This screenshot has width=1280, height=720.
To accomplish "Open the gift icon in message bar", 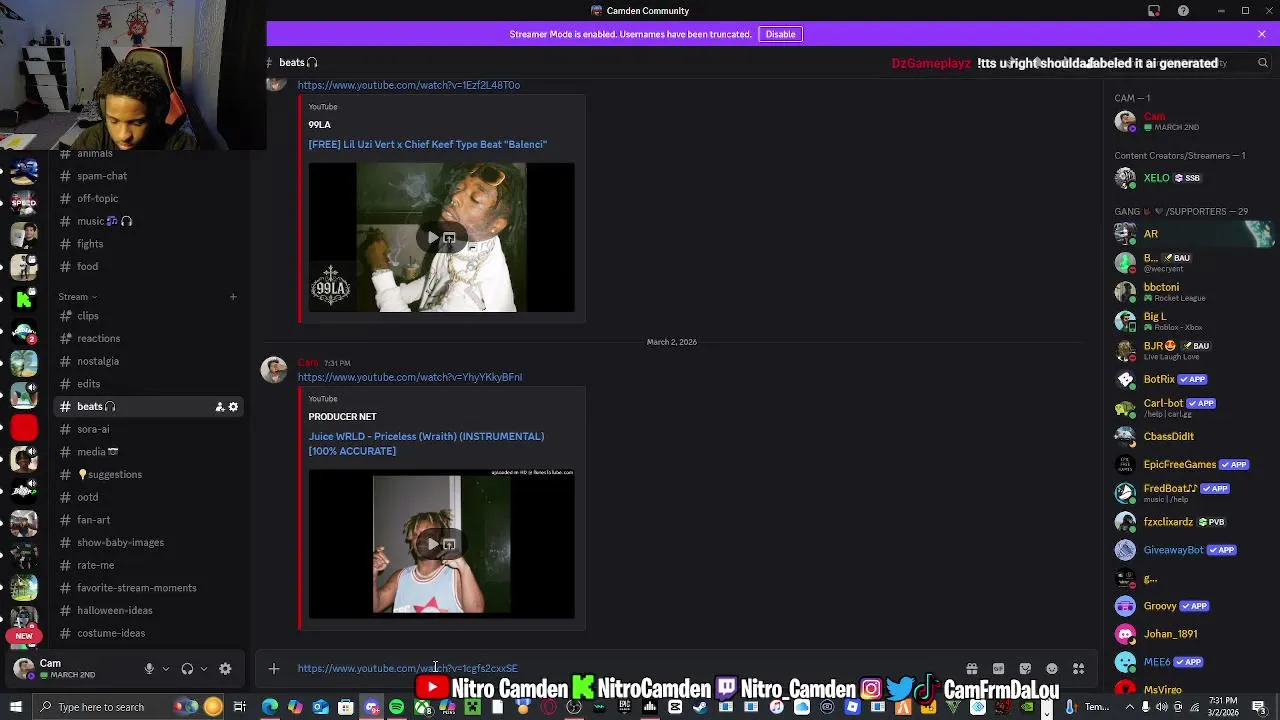I will coord(971,669).
